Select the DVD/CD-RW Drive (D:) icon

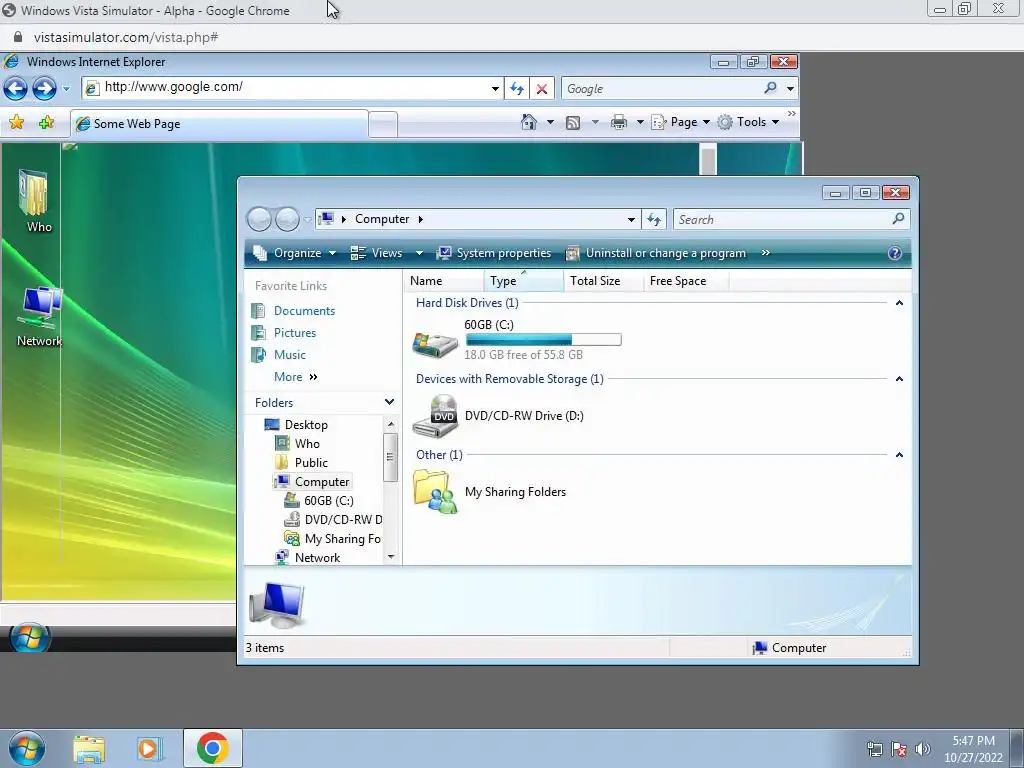[x=436, y=416]
